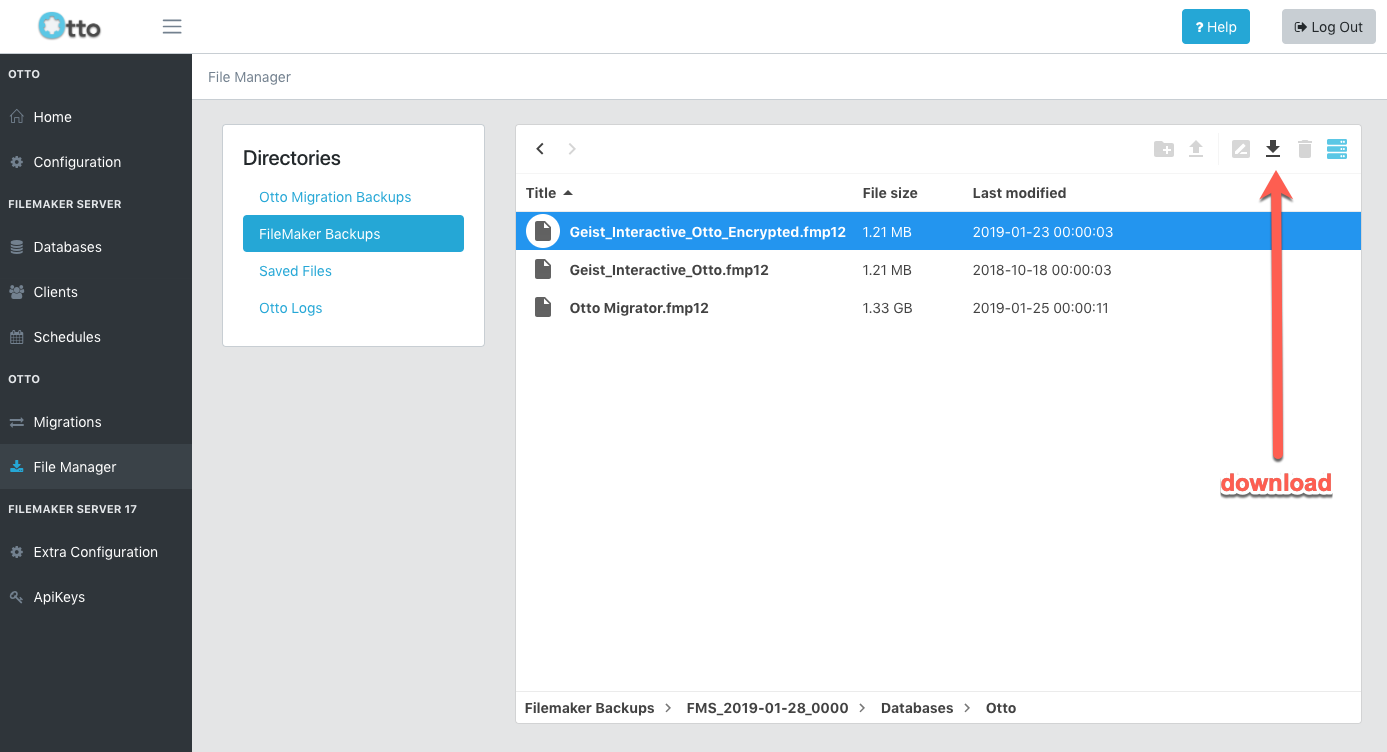Viewport: 1387px width, 752px height.
Task: Open ApiKeys section
Action: 96,597
